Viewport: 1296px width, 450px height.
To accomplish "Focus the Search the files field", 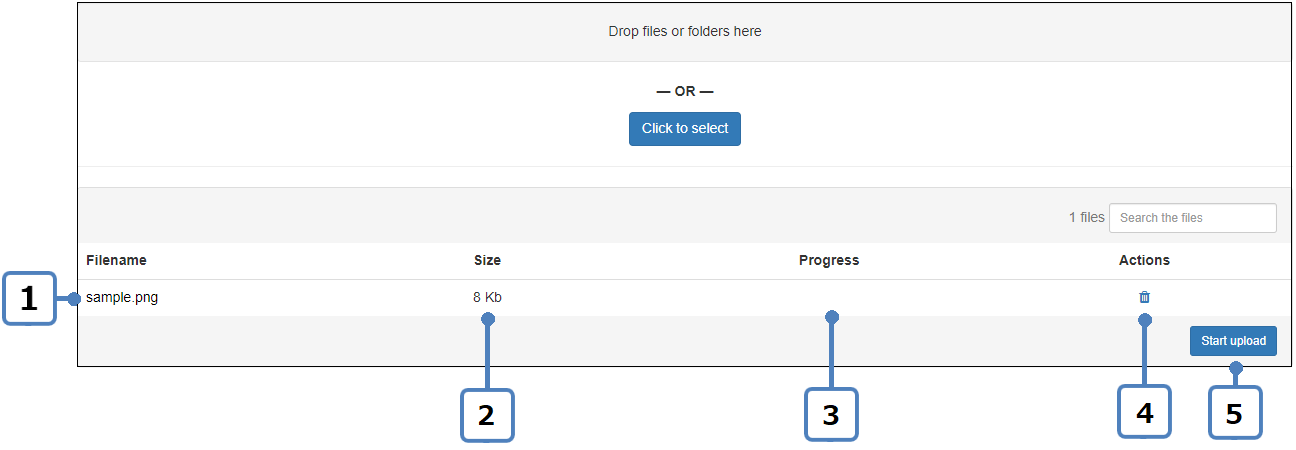I will coord(1192,218).
